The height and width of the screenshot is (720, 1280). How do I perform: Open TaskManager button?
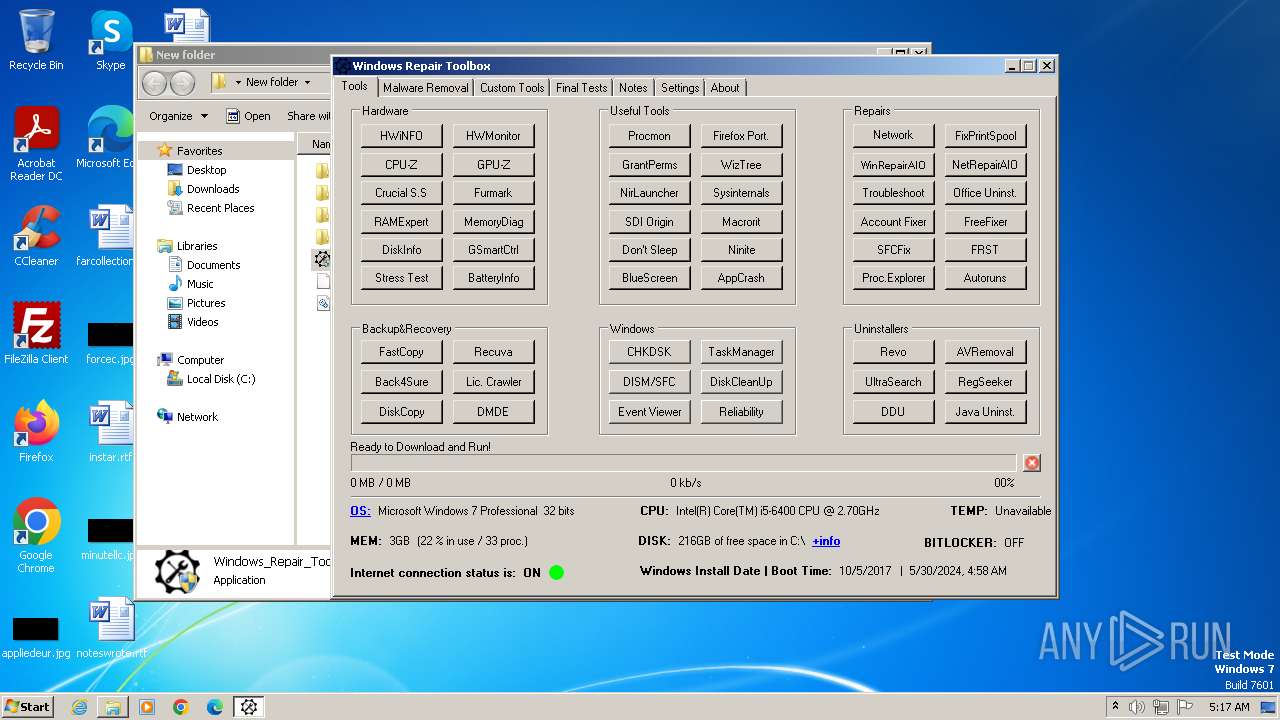coord(741,352)
